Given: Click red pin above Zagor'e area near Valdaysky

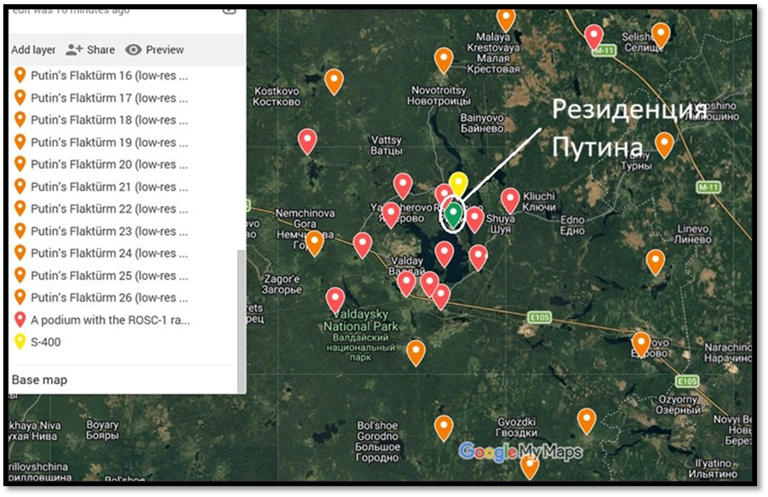Looking at the screenshot, I should pyautogui.click(x=336, y=299).
